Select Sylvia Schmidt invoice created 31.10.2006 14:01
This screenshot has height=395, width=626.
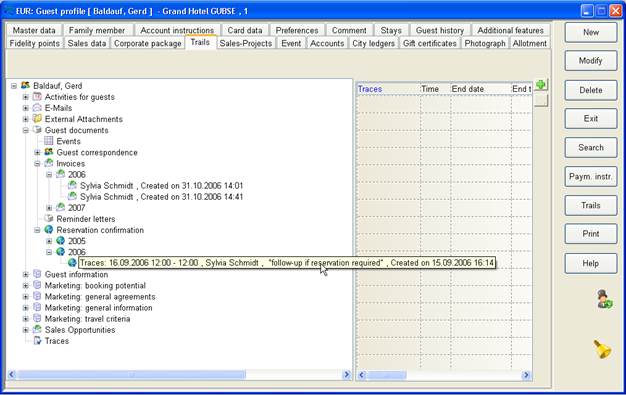[161, 186]
